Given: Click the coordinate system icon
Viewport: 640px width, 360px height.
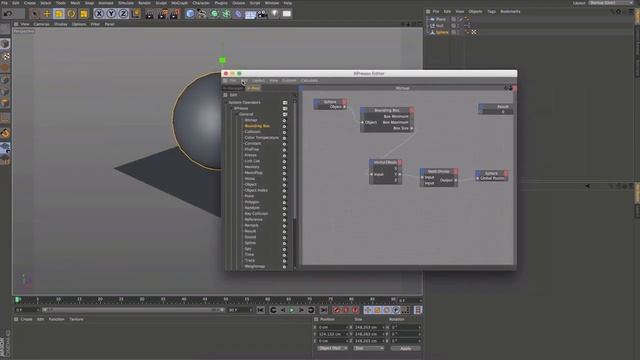Looking at the screenshot, I should pyautogui.click(x=136, y=14).
